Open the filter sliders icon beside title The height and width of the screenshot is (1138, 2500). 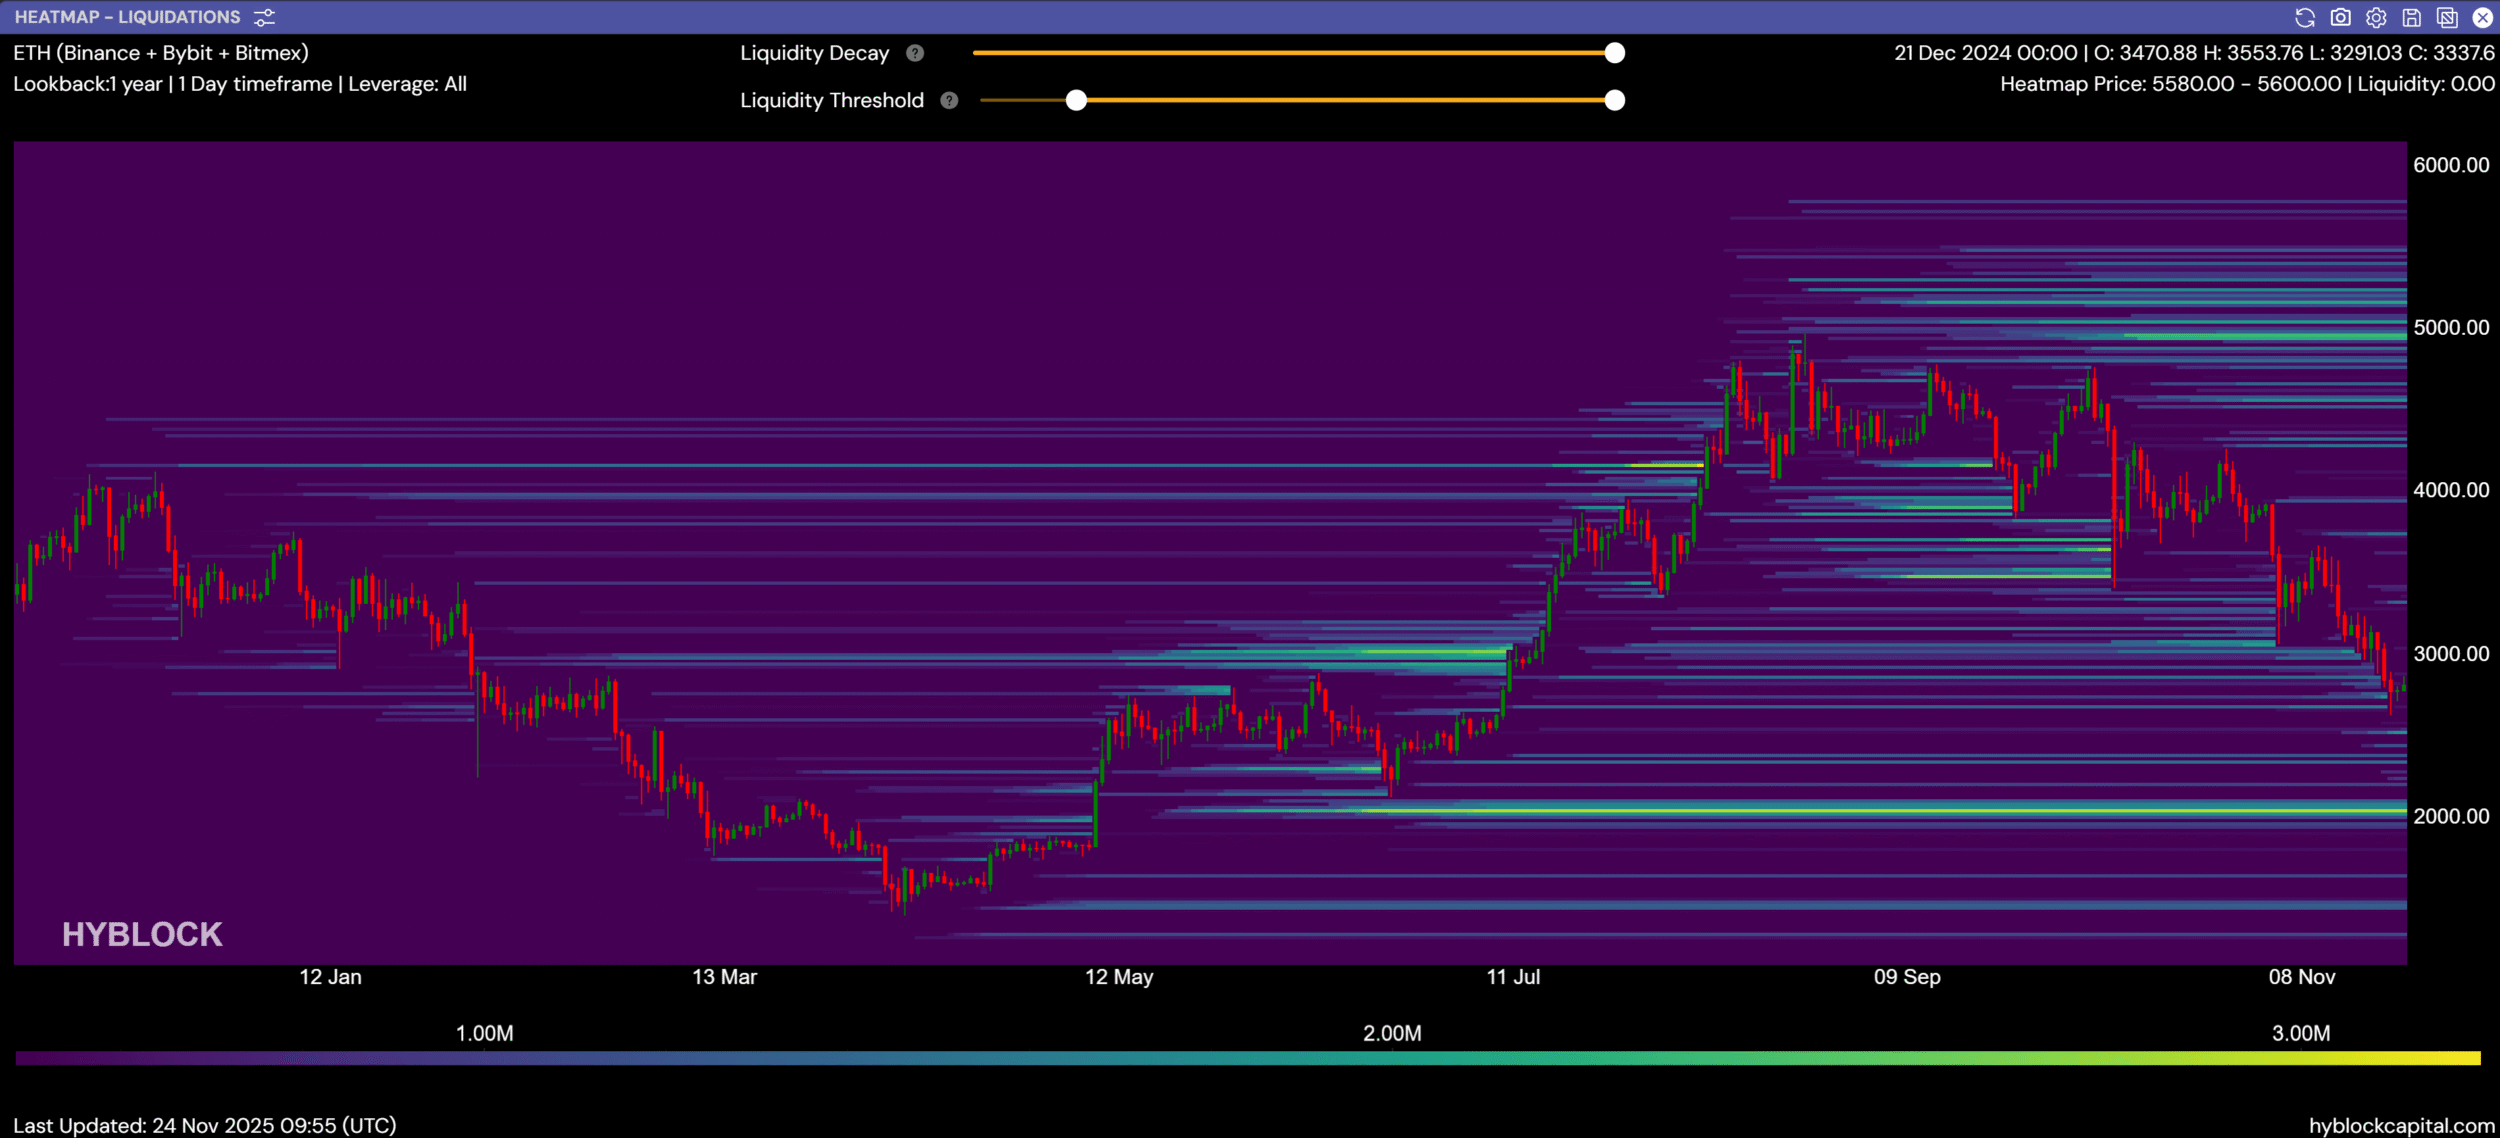point(264,17)
